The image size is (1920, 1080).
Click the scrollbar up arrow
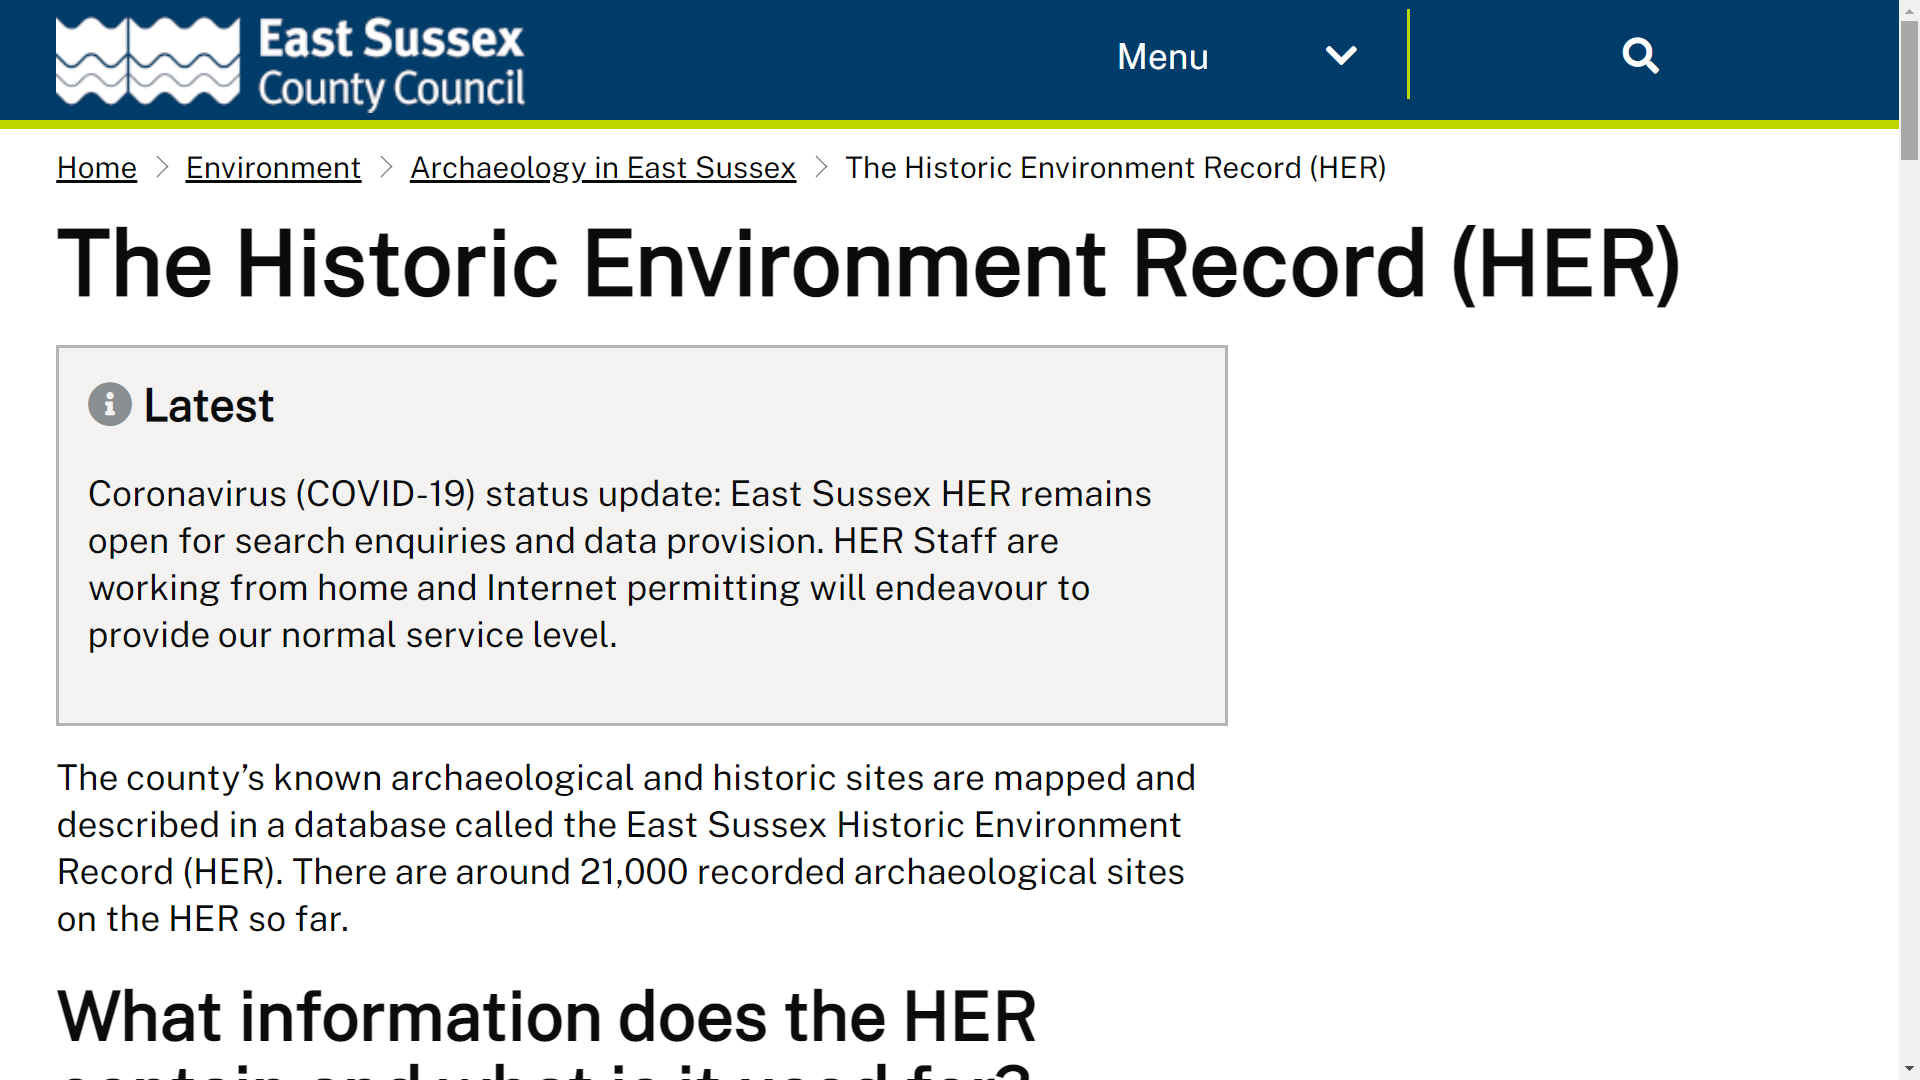click(1909, 9)
